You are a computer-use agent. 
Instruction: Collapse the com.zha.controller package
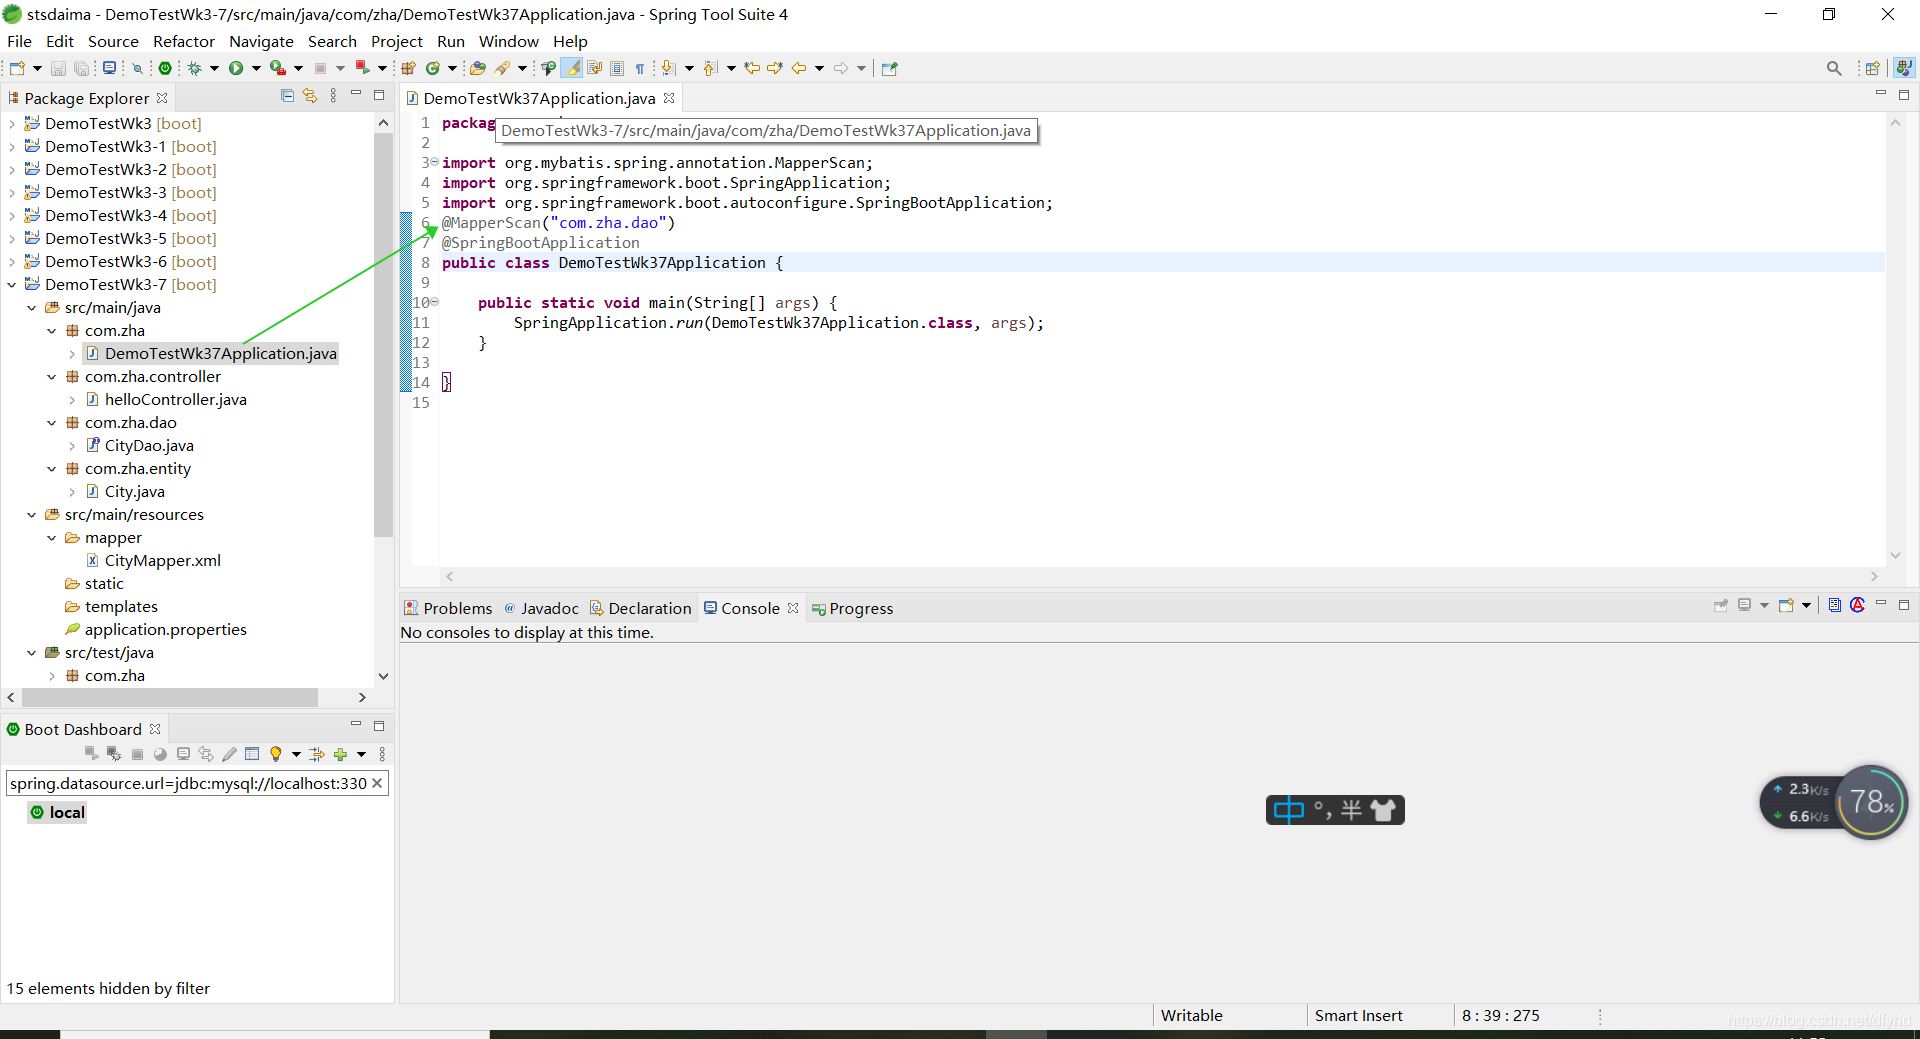click(x=52, y=377)
